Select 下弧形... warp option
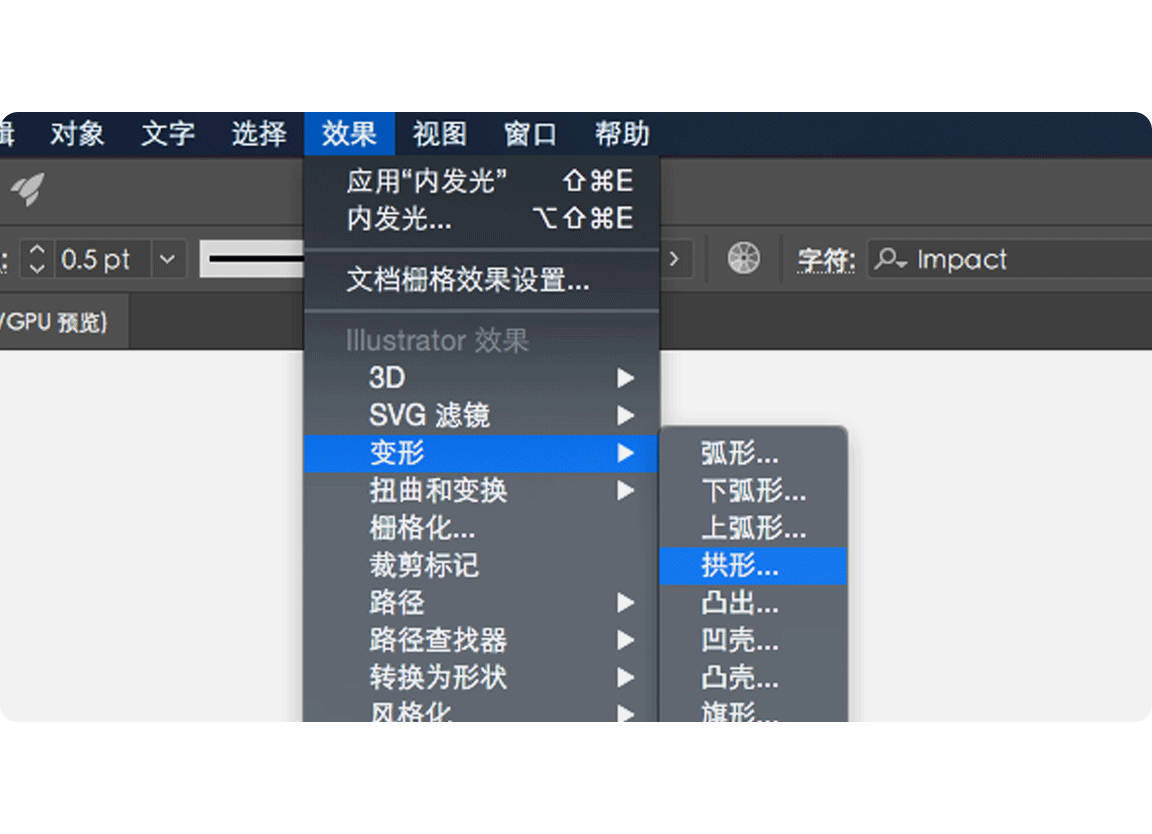The height and width of the screenshot is (834, 1152). click(x=753, y=491)
